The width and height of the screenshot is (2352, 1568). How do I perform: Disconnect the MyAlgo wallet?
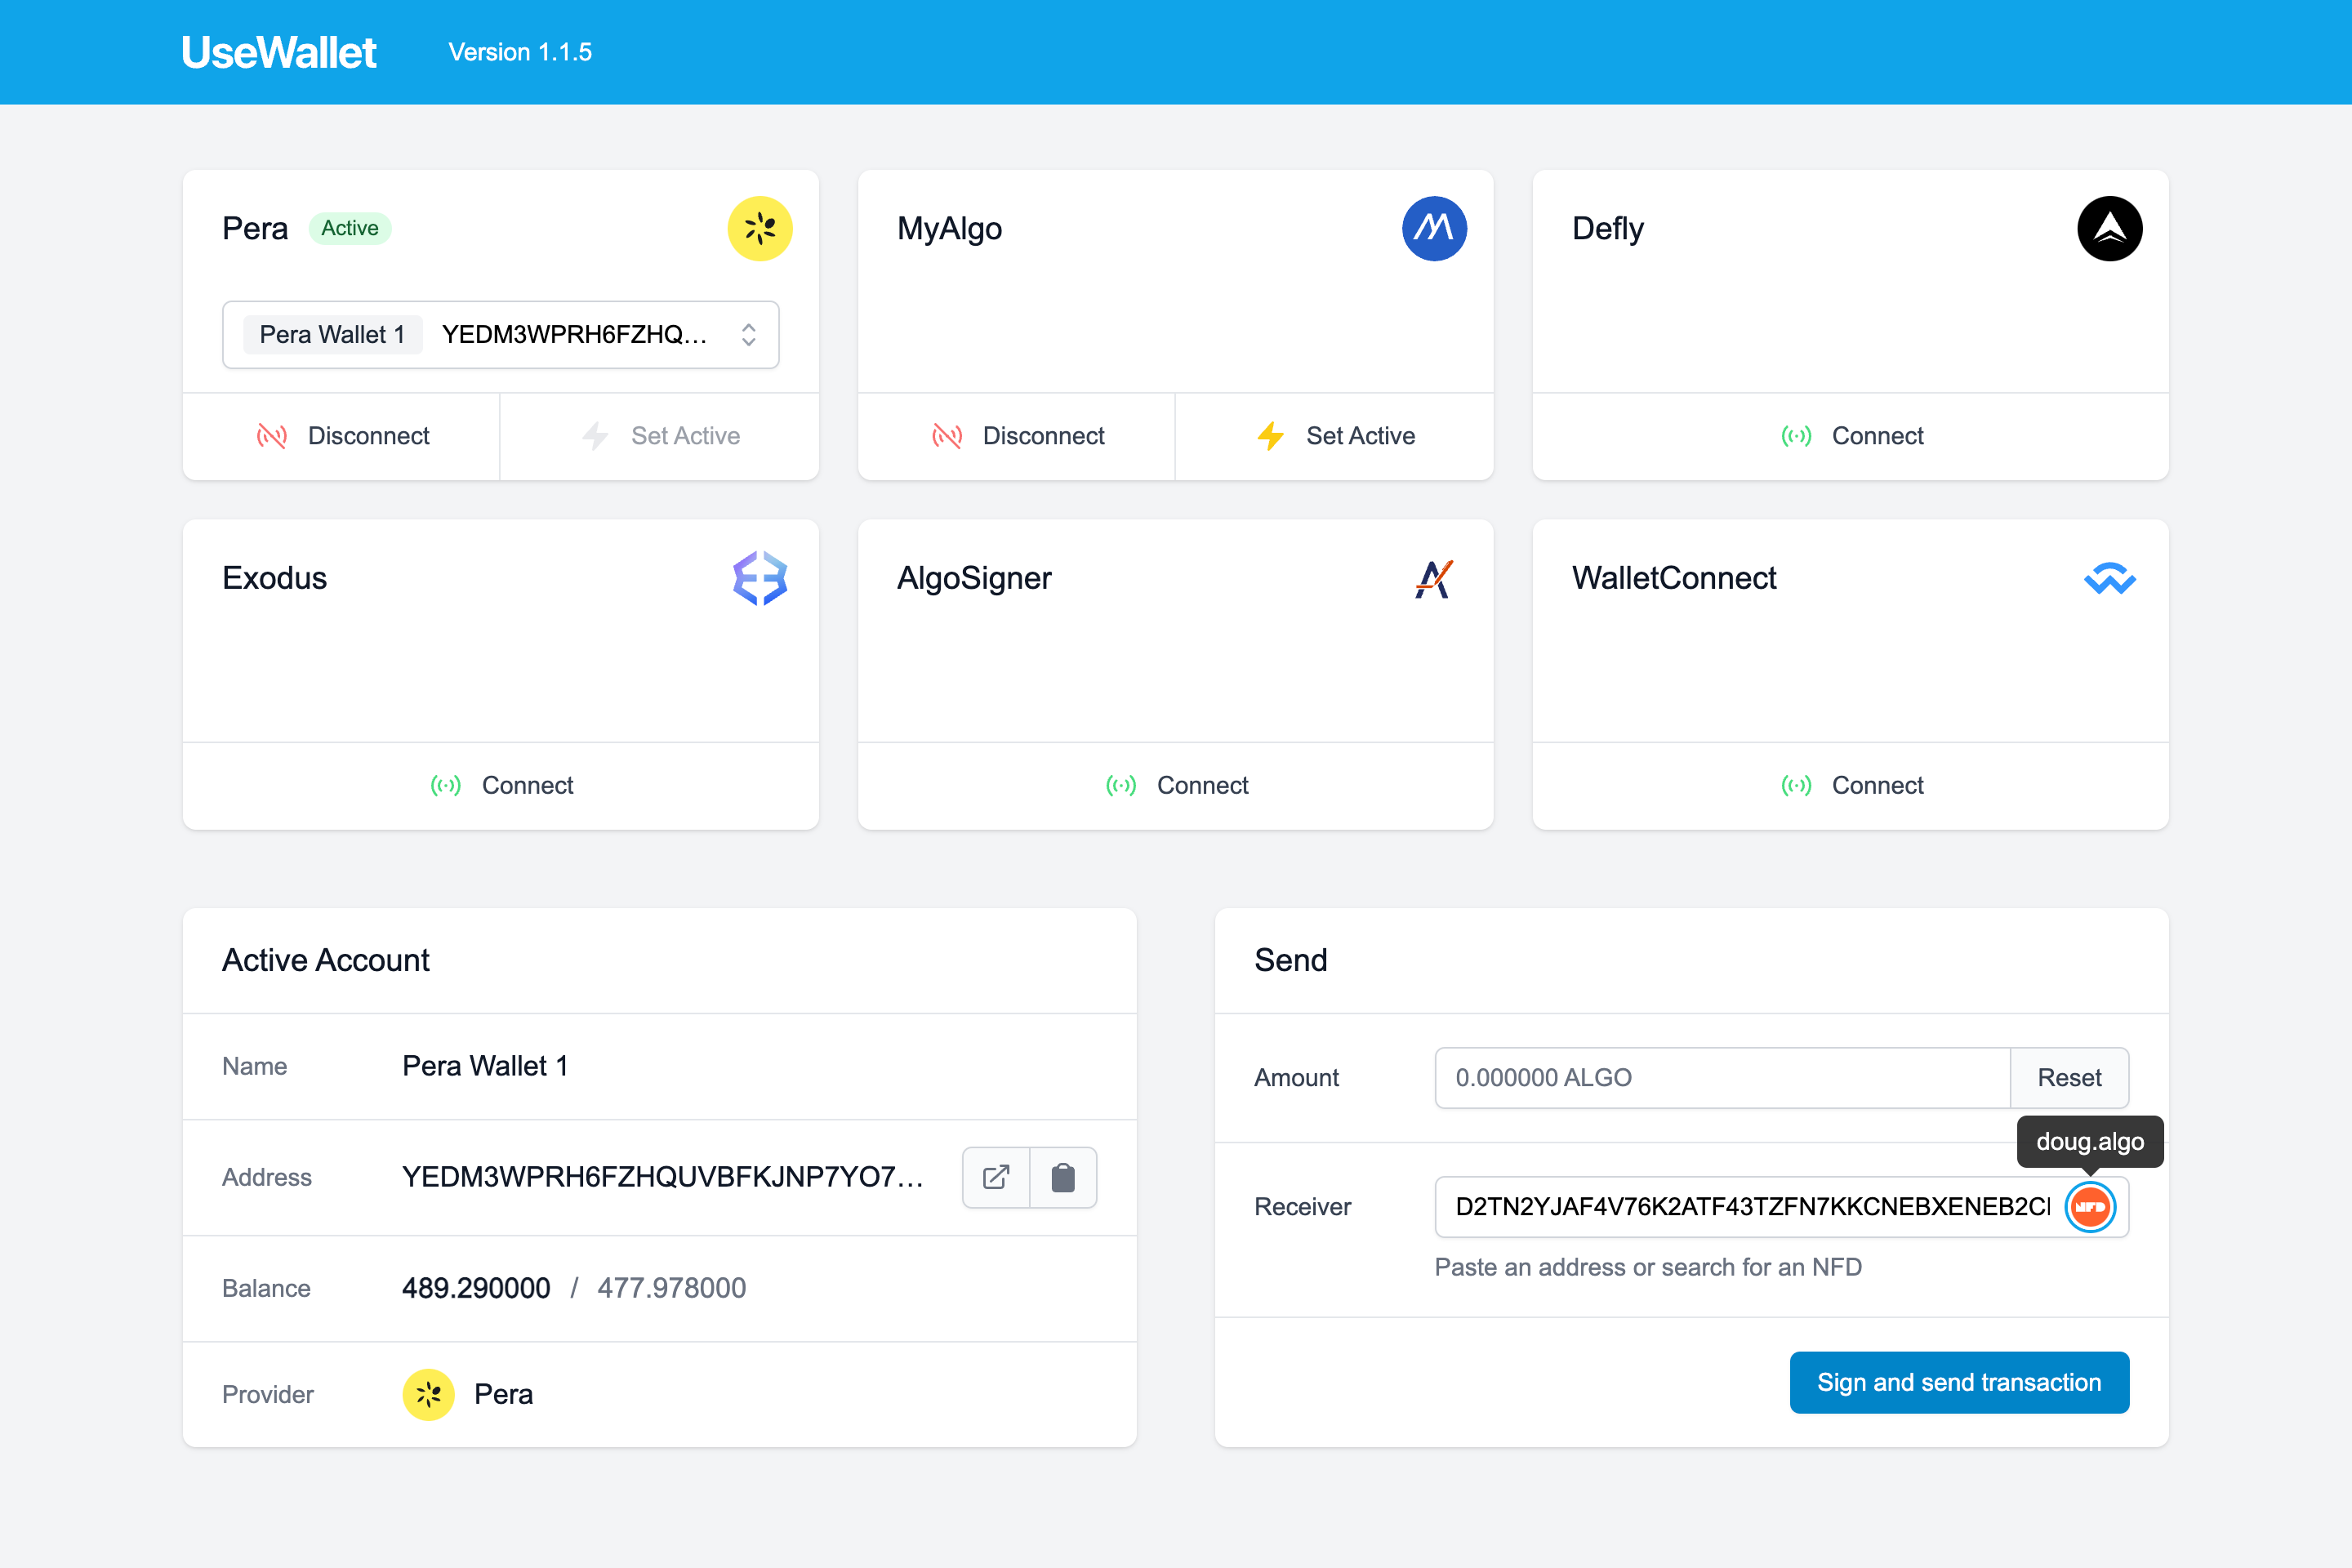(x=1017, y=436)
